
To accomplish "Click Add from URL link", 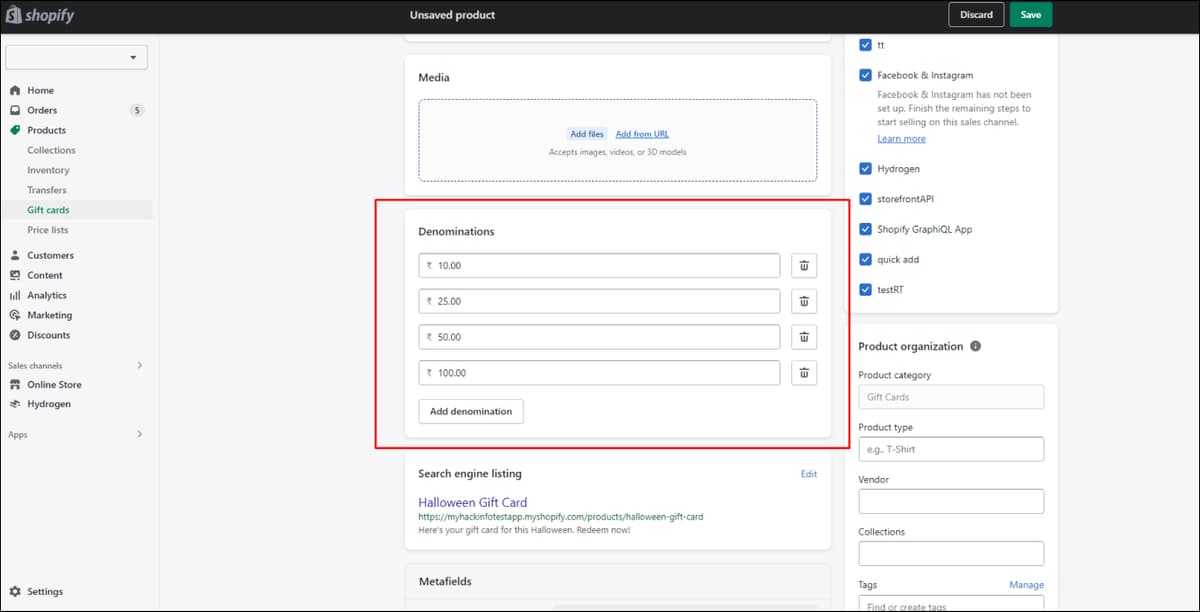I will point(642,134).
